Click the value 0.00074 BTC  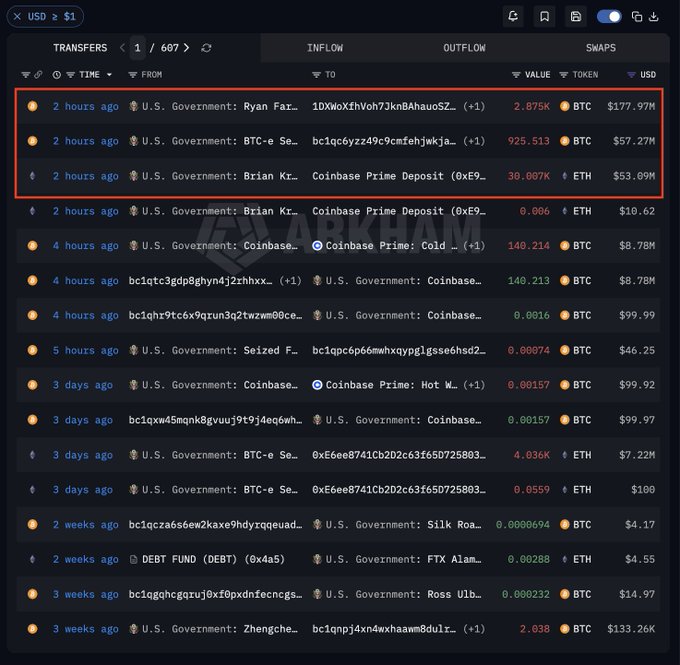pos(529,350)
